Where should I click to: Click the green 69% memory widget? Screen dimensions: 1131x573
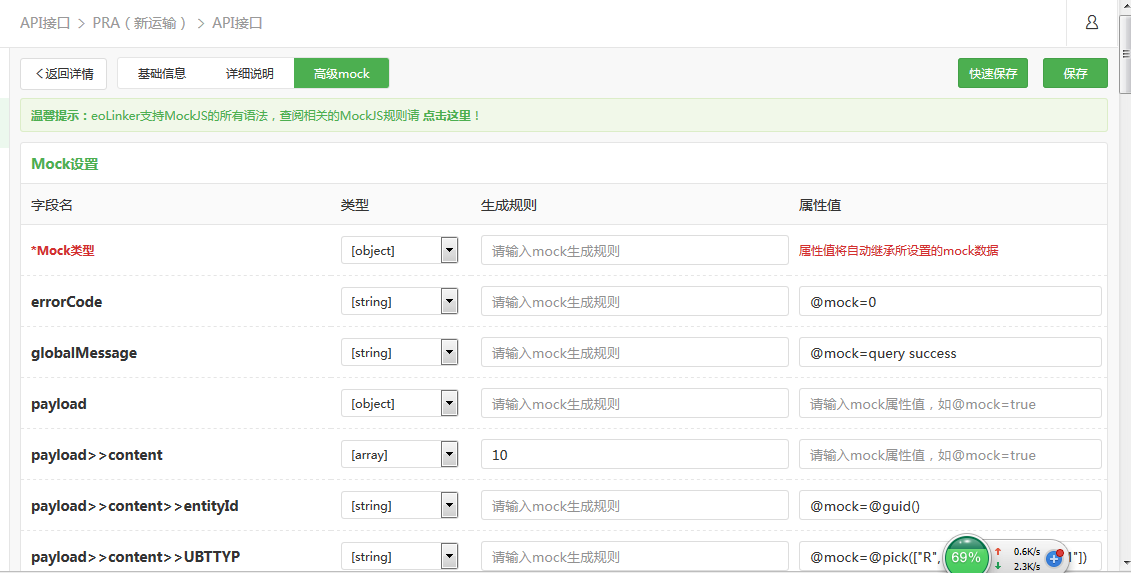[966, 556]
